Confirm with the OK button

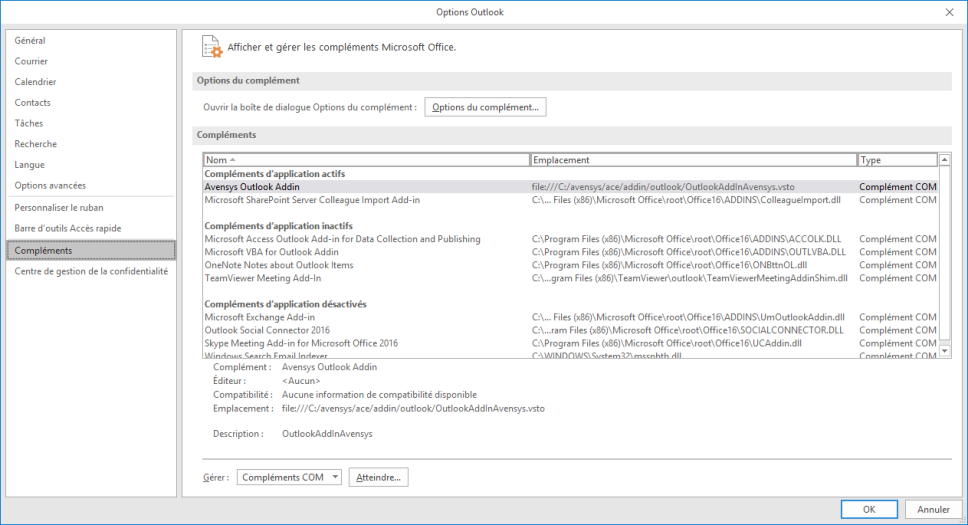coord(868,509)
